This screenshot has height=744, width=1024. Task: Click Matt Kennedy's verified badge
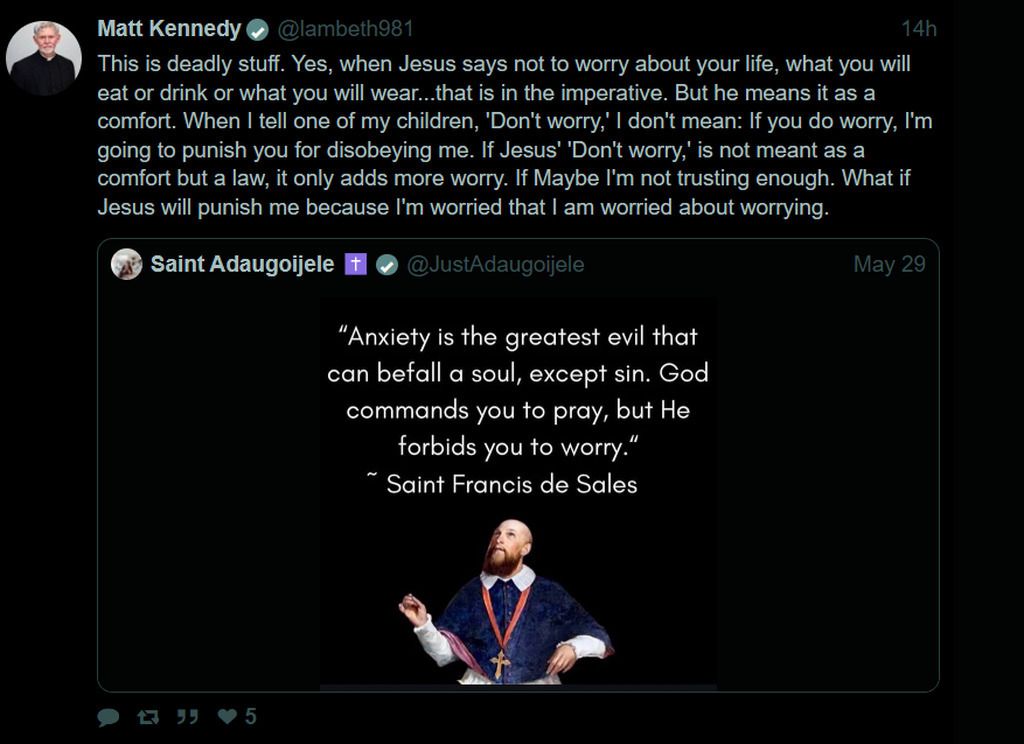pyautogui.click(x=258, y=30)
